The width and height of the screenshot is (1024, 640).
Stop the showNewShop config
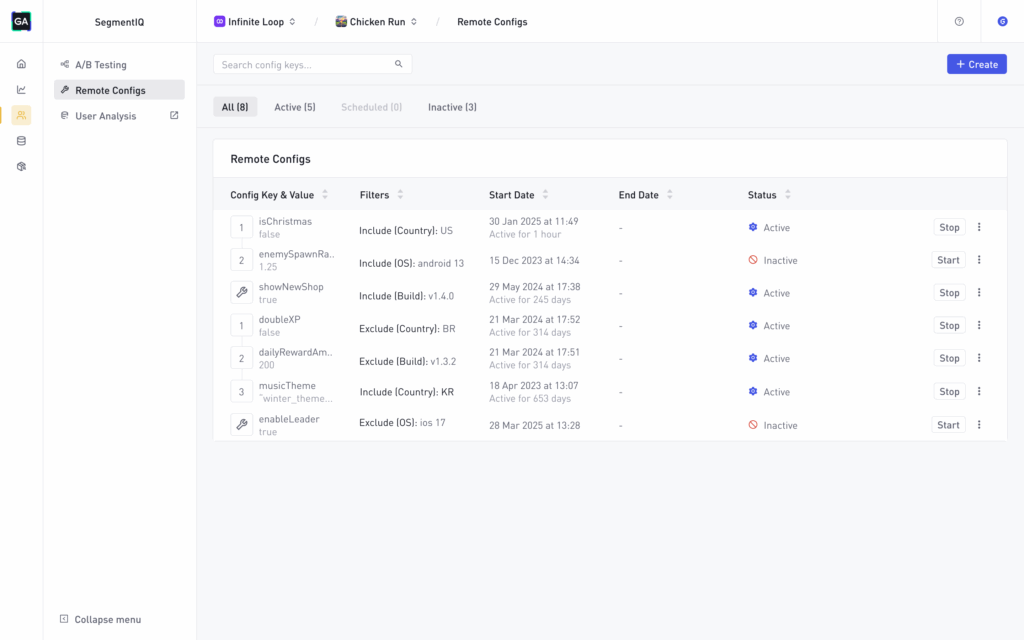[x=949, y=293]
